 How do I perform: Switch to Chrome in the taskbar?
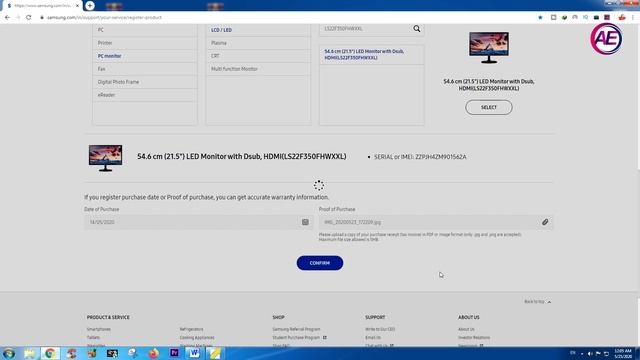point(50,353)
